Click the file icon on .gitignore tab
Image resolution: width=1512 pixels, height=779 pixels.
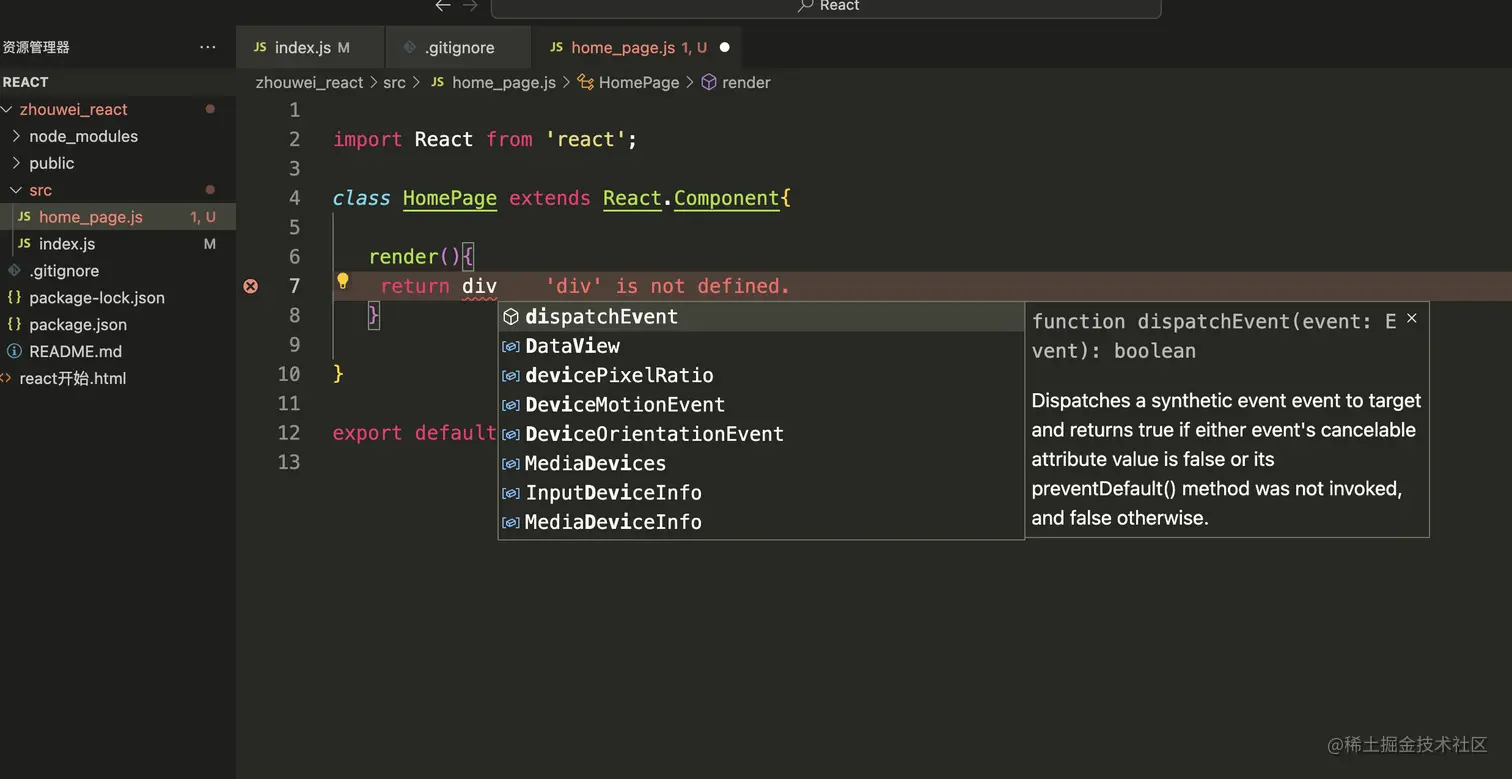tap(409, 47)
